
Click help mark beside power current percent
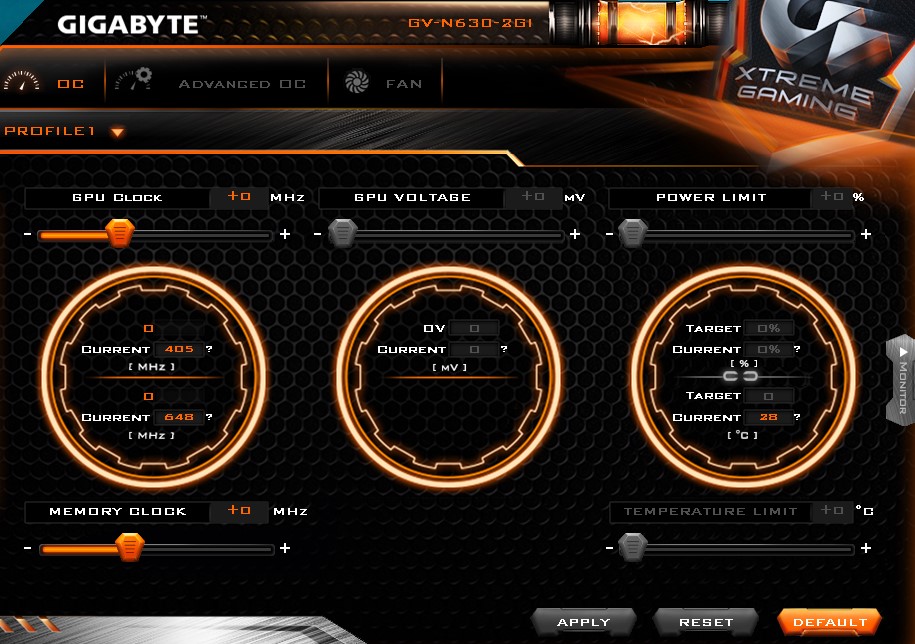[797, 349]
